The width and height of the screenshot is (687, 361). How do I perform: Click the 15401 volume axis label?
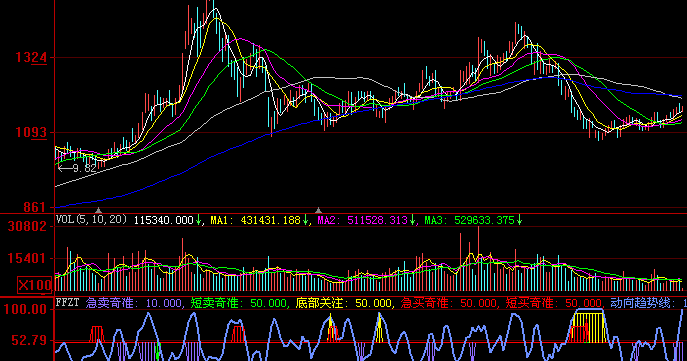coord(27,258)
